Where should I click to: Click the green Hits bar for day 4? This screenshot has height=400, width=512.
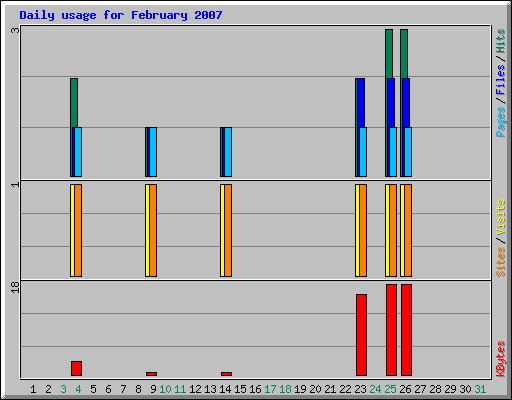[x=74, y=103]
